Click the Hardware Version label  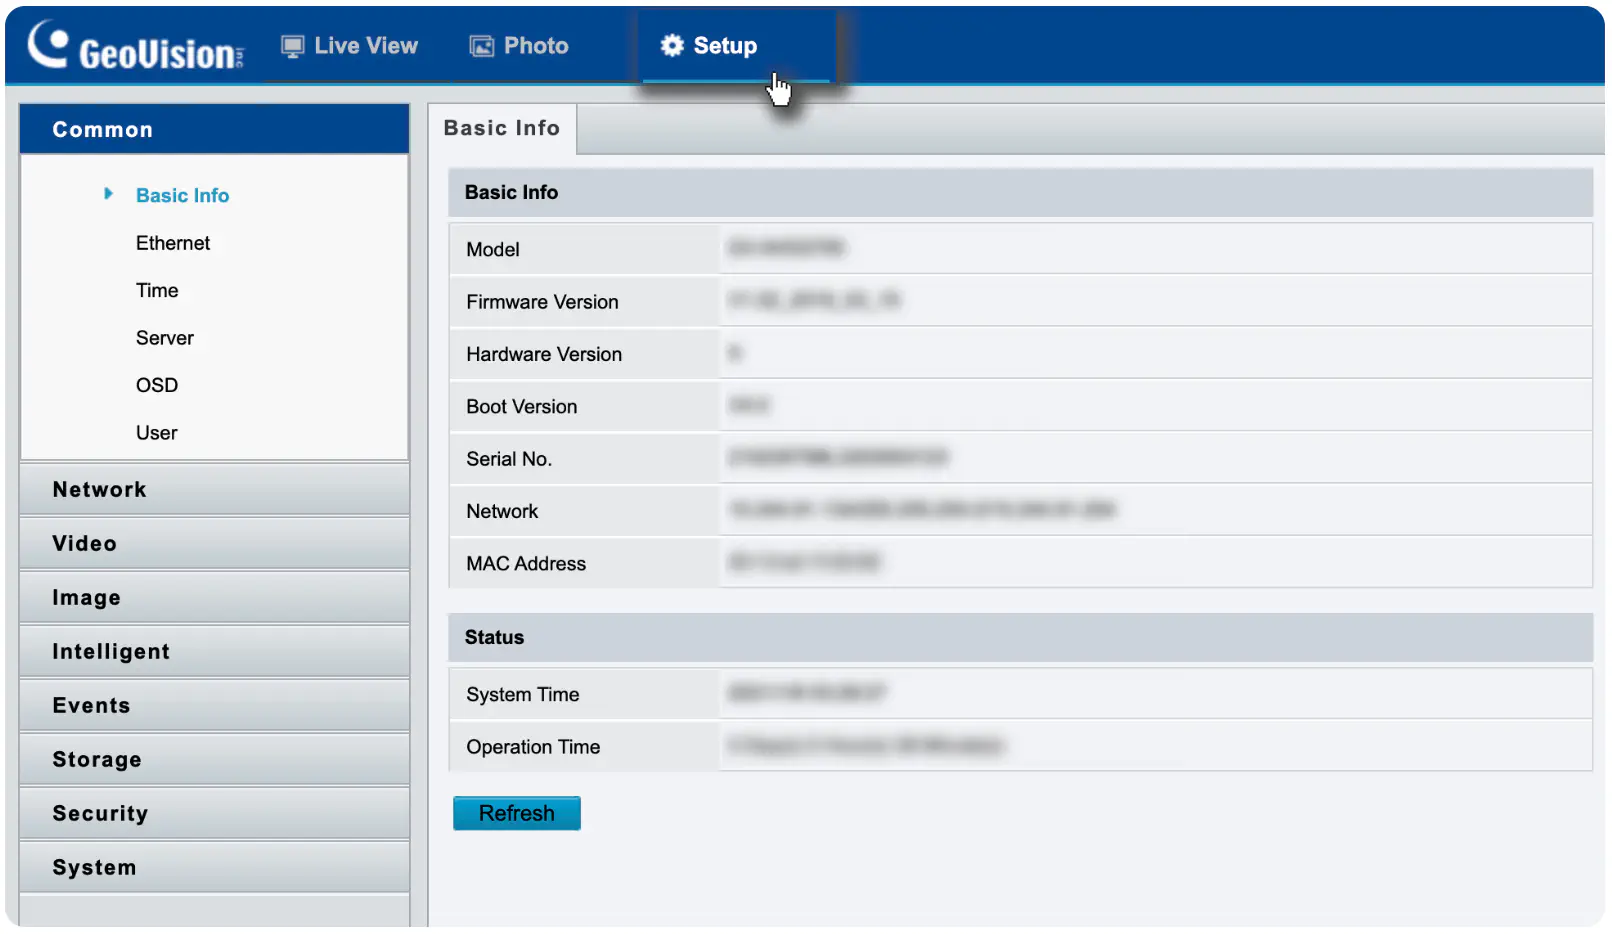[544, 354]
